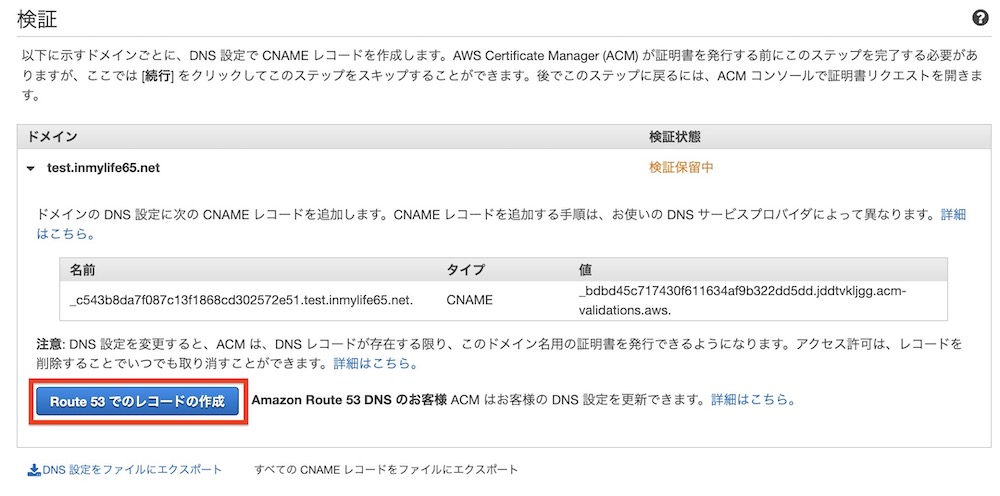1000x496 pixels.
Task: Click the 検証 section heading
Action: point(37,20)
